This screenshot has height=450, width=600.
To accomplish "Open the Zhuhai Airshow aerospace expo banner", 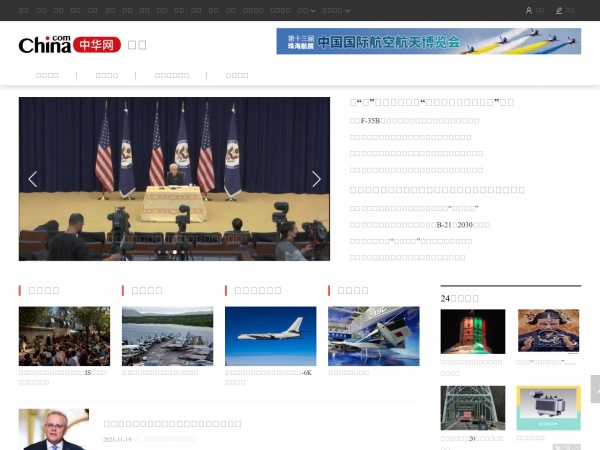I will (429, 41).
